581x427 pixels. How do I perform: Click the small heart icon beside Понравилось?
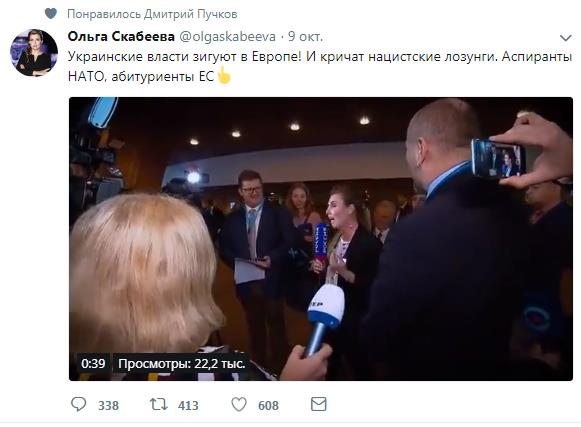[x=51, y=14]
